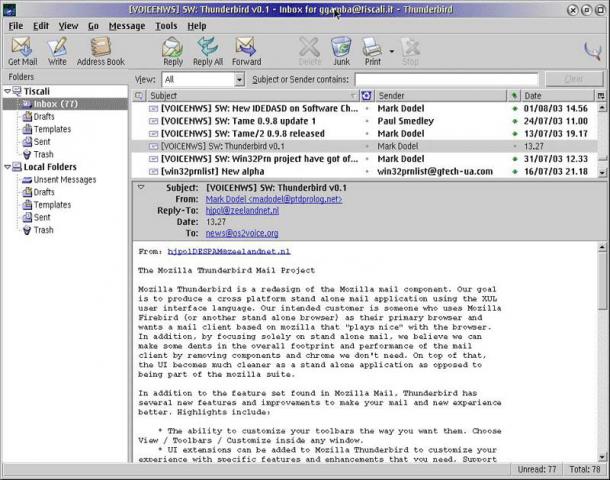610x480 pixels.
Task: Open the Tools menu
Action: [166, 26]
